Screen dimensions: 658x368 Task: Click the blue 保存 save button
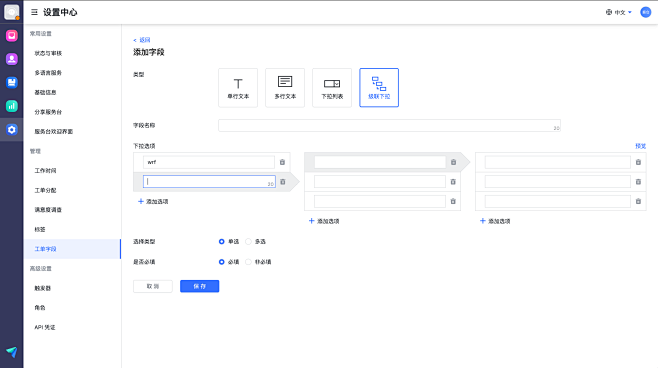200,286
